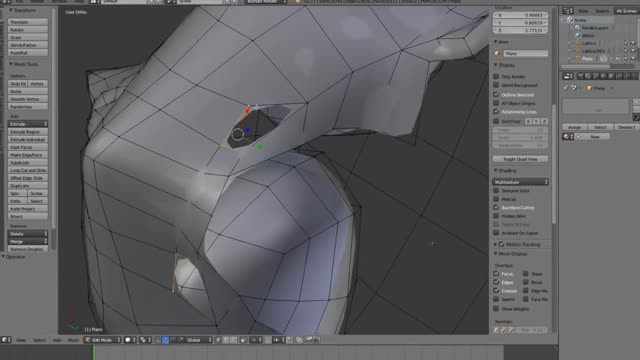The width and height of the screenshot is (640, 360).
Task: Open the Select menu in 3D viewport header
Action: click(39, 340)
